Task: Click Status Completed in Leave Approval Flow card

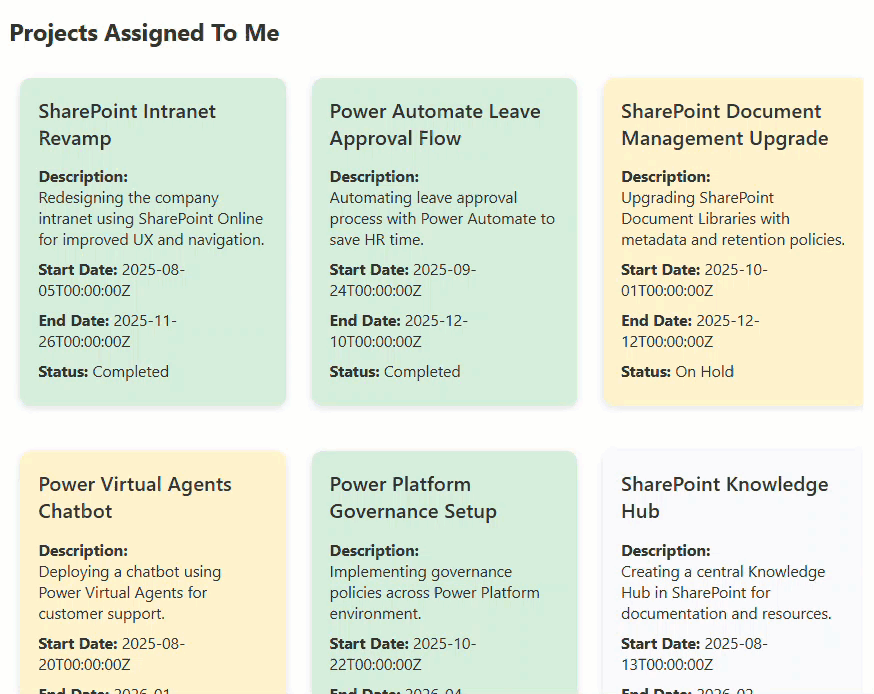Action: (x=395, y=372)
